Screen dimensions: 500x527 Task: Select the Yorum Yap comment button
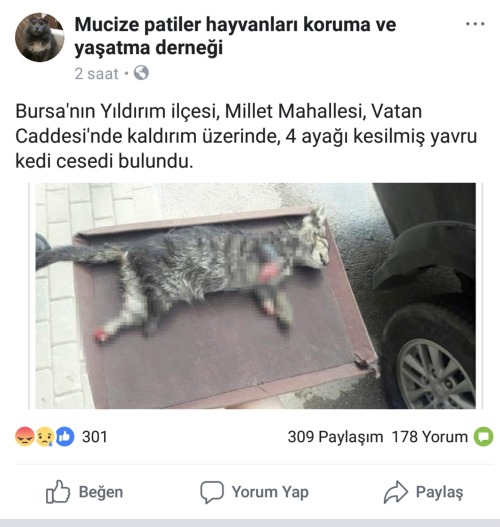[254, 492]
